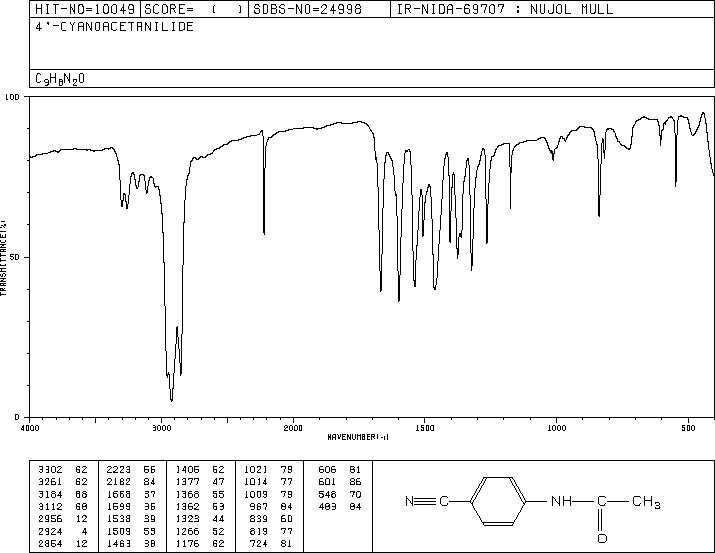The width and height of the screenshot is (715, 553).
Task: Select the HIT-NO=10049 header field
Action: point(85,9)
